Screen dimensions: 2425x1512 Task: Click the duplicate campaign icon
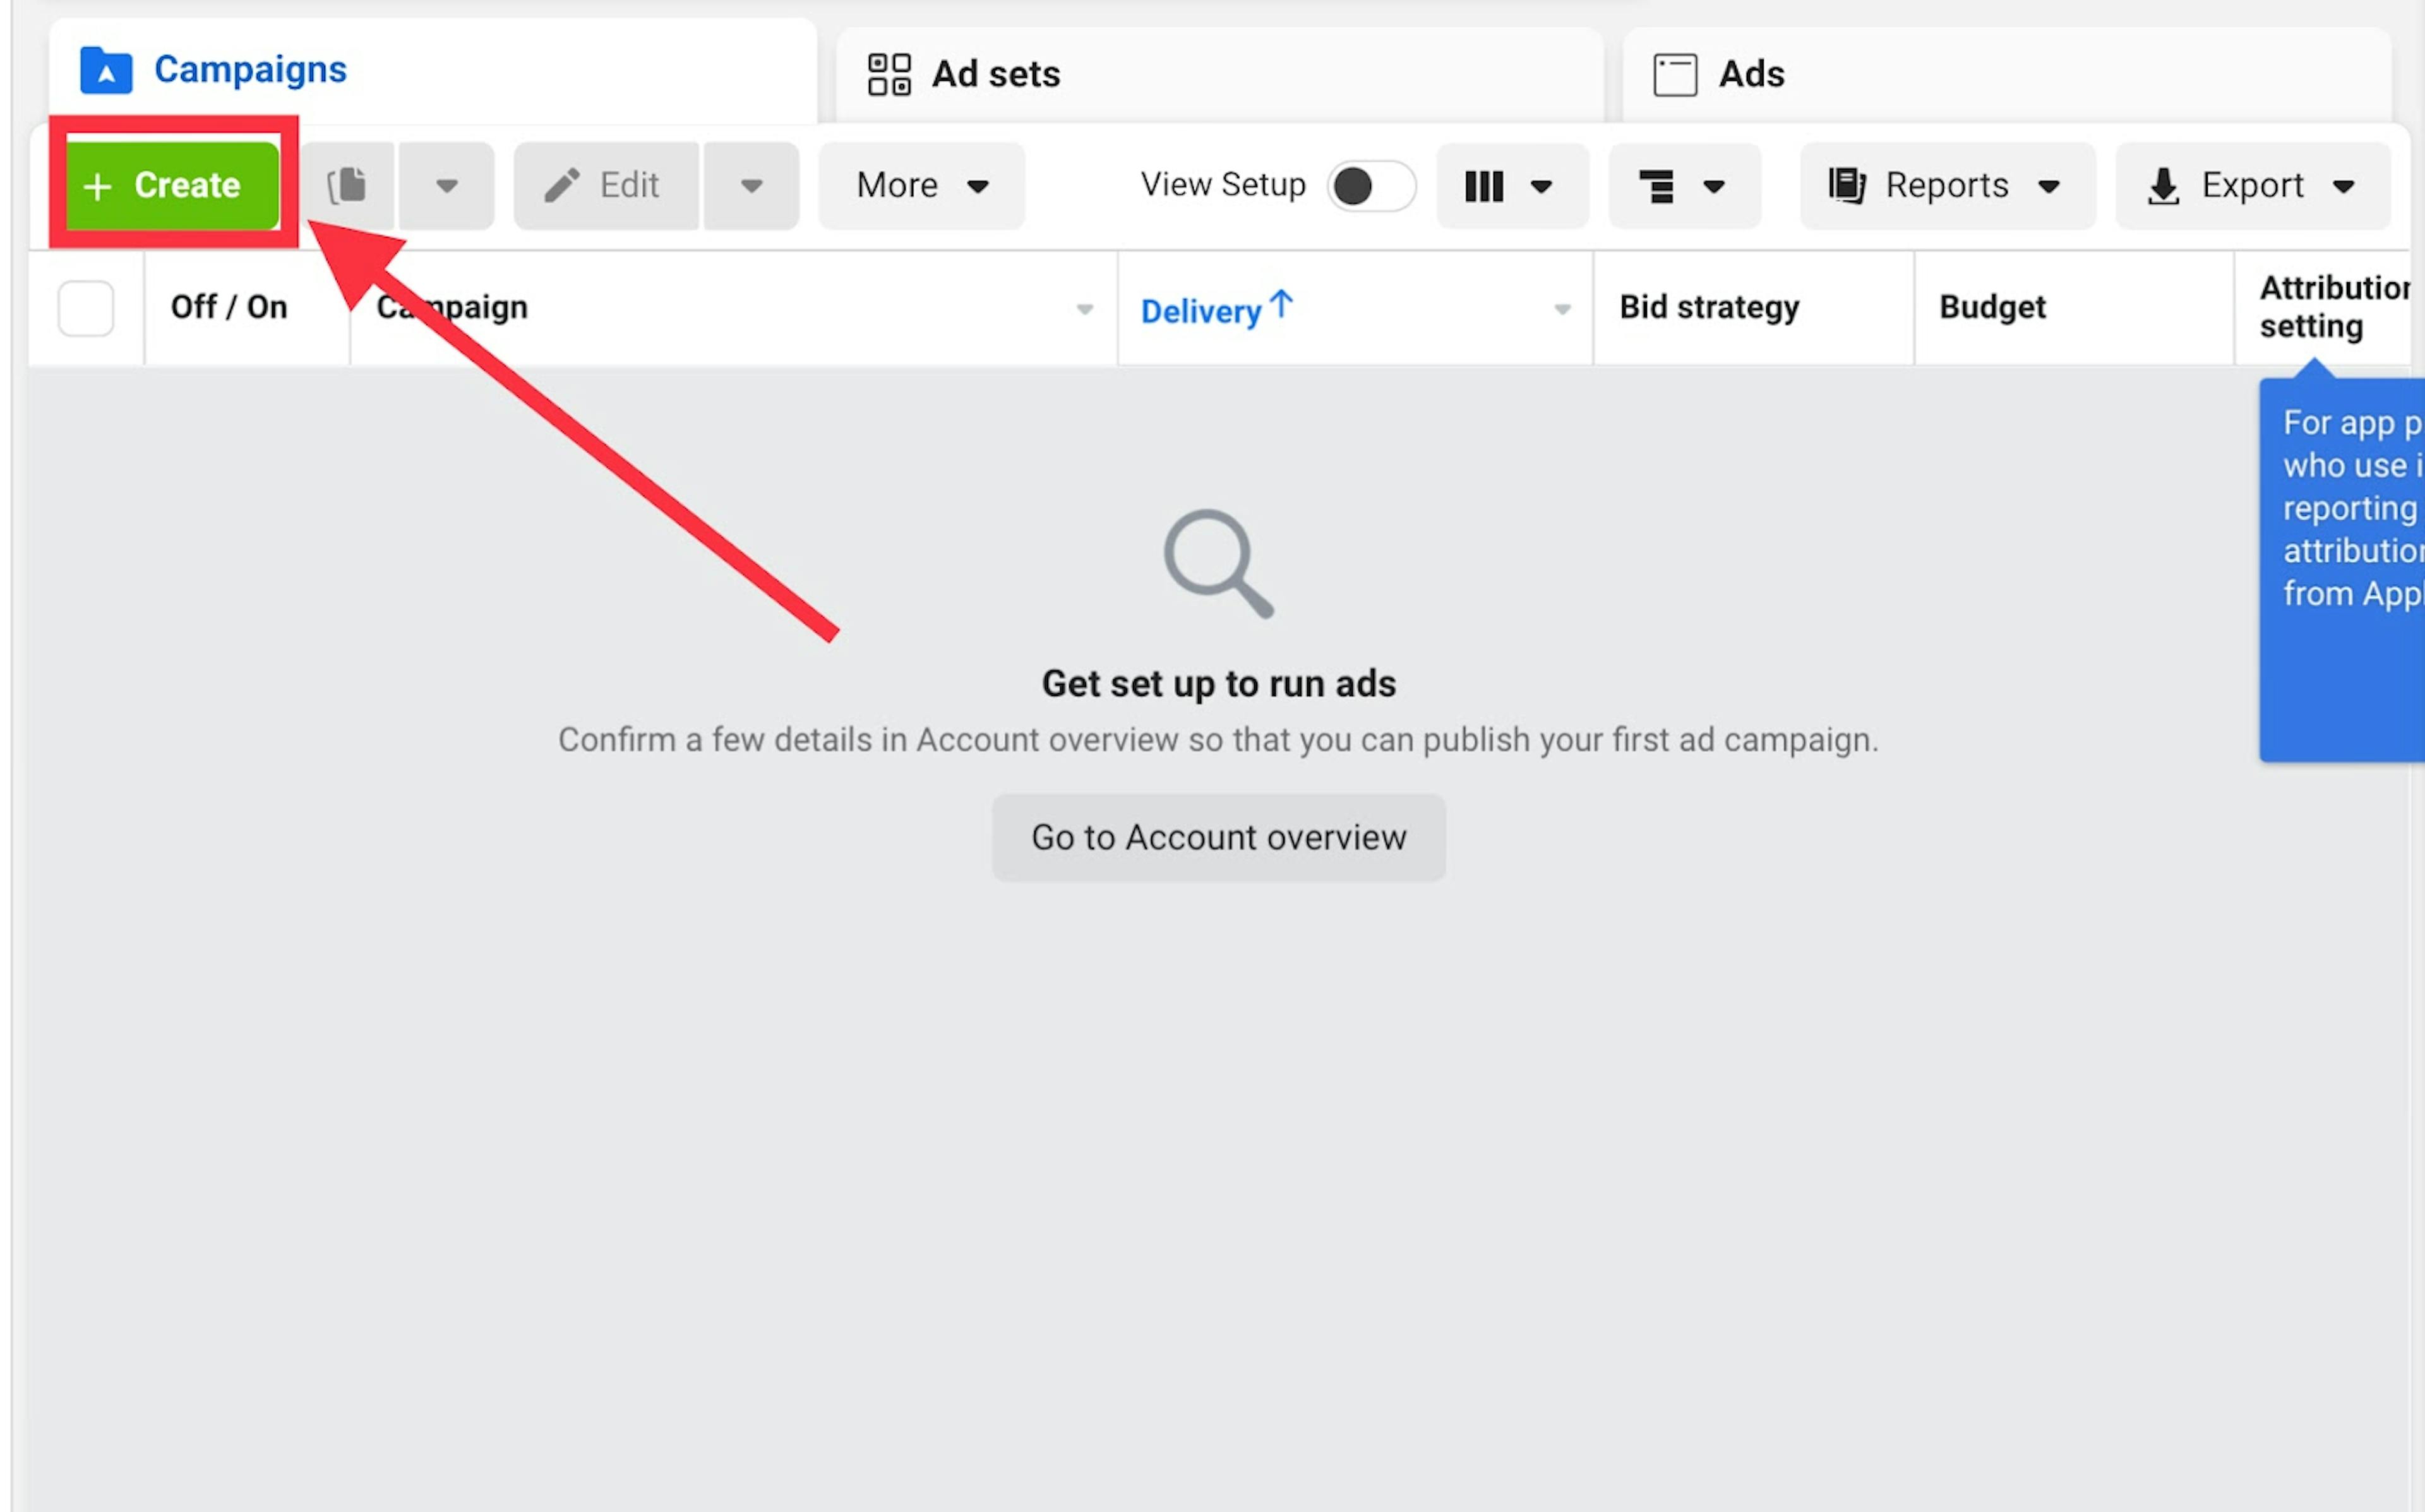[347, 185]
